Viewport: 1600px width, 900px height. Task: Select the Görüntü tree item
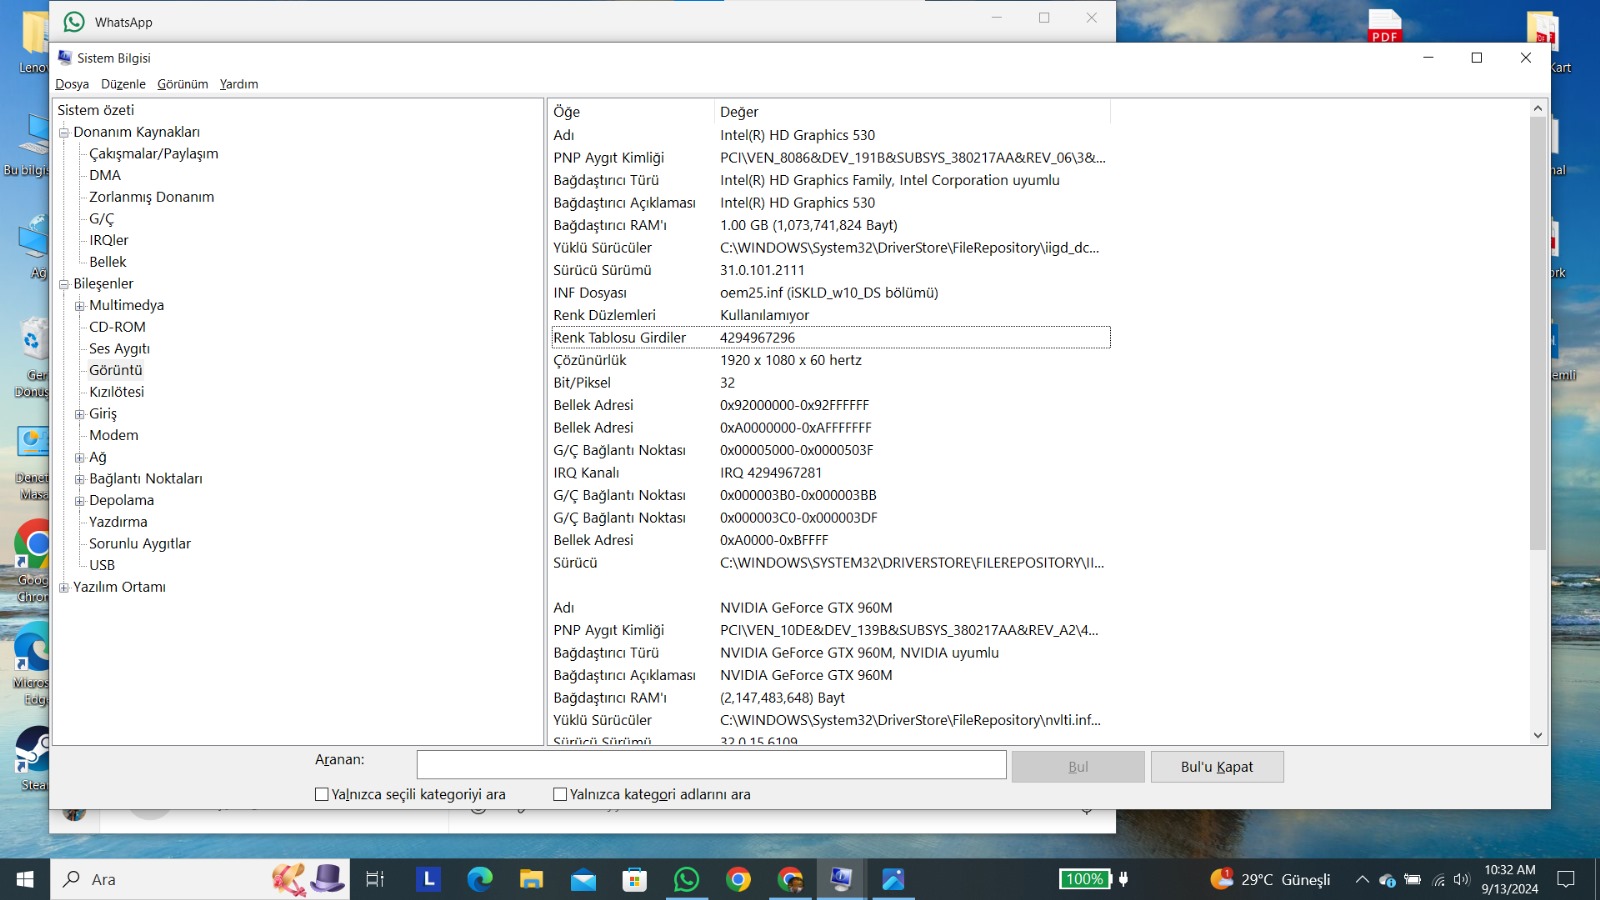116,370
